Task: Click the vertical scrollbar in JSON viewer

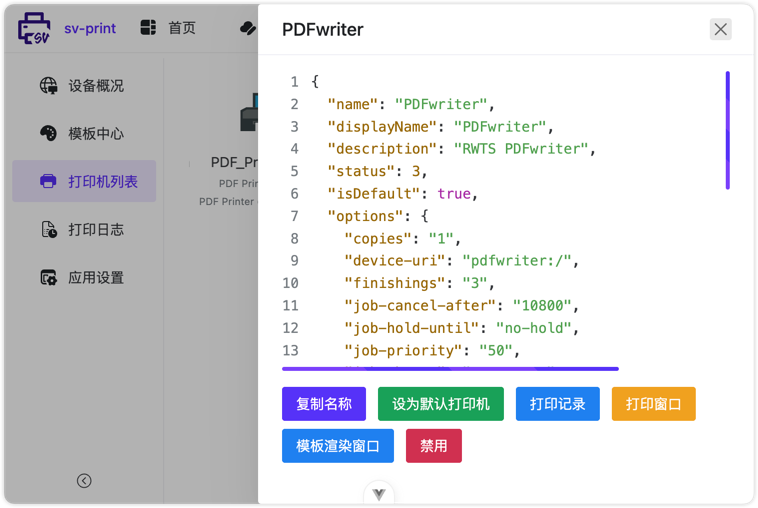Action: (x=727, y=130)
